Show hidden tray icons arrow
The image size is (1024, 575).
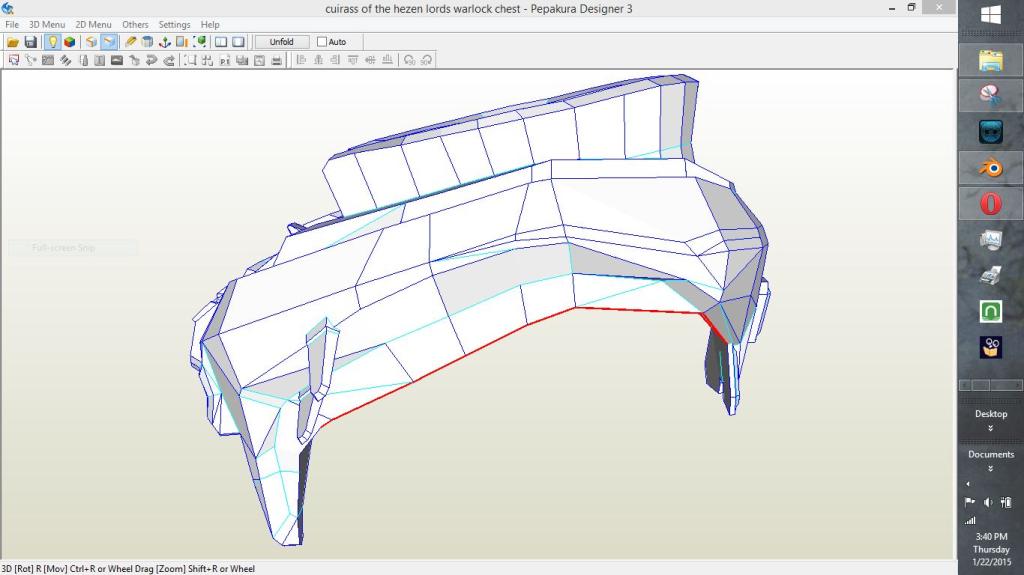coord(968,484)
